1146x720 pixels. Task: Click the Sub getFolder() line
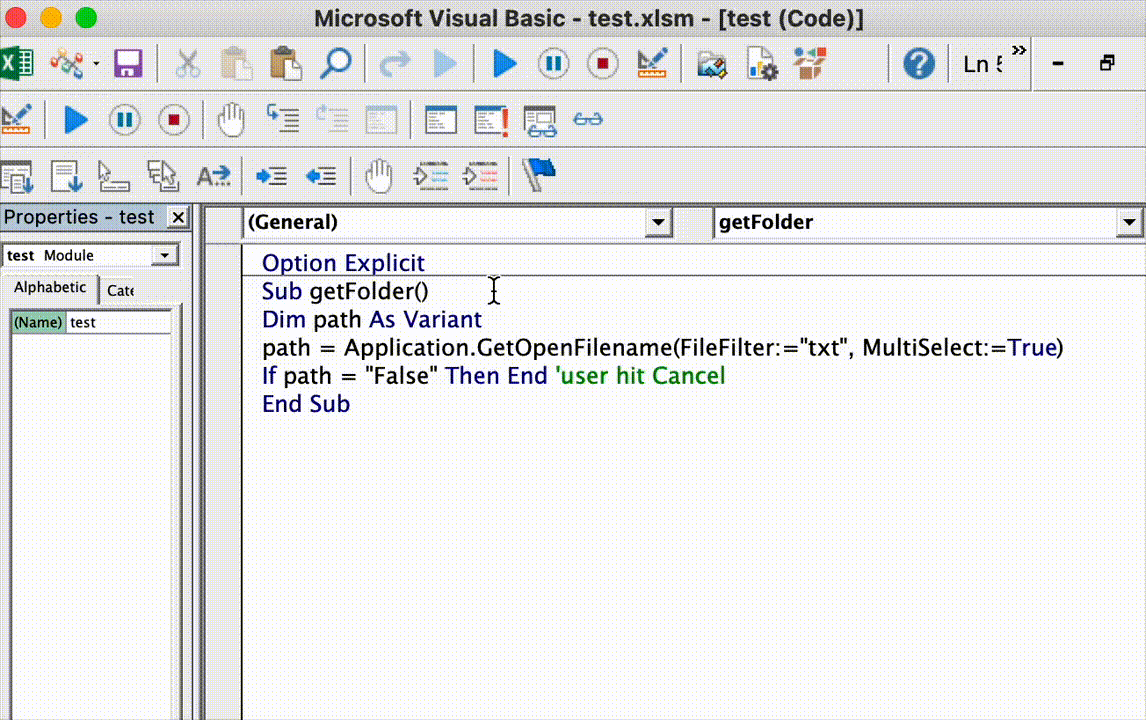(x=345, y=292)
